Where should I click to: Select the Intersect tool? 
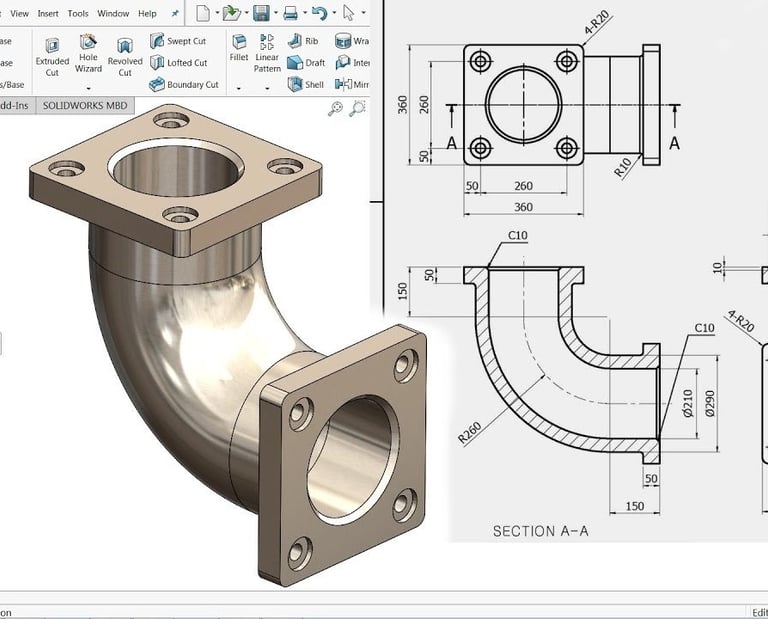tap(352, 63)
